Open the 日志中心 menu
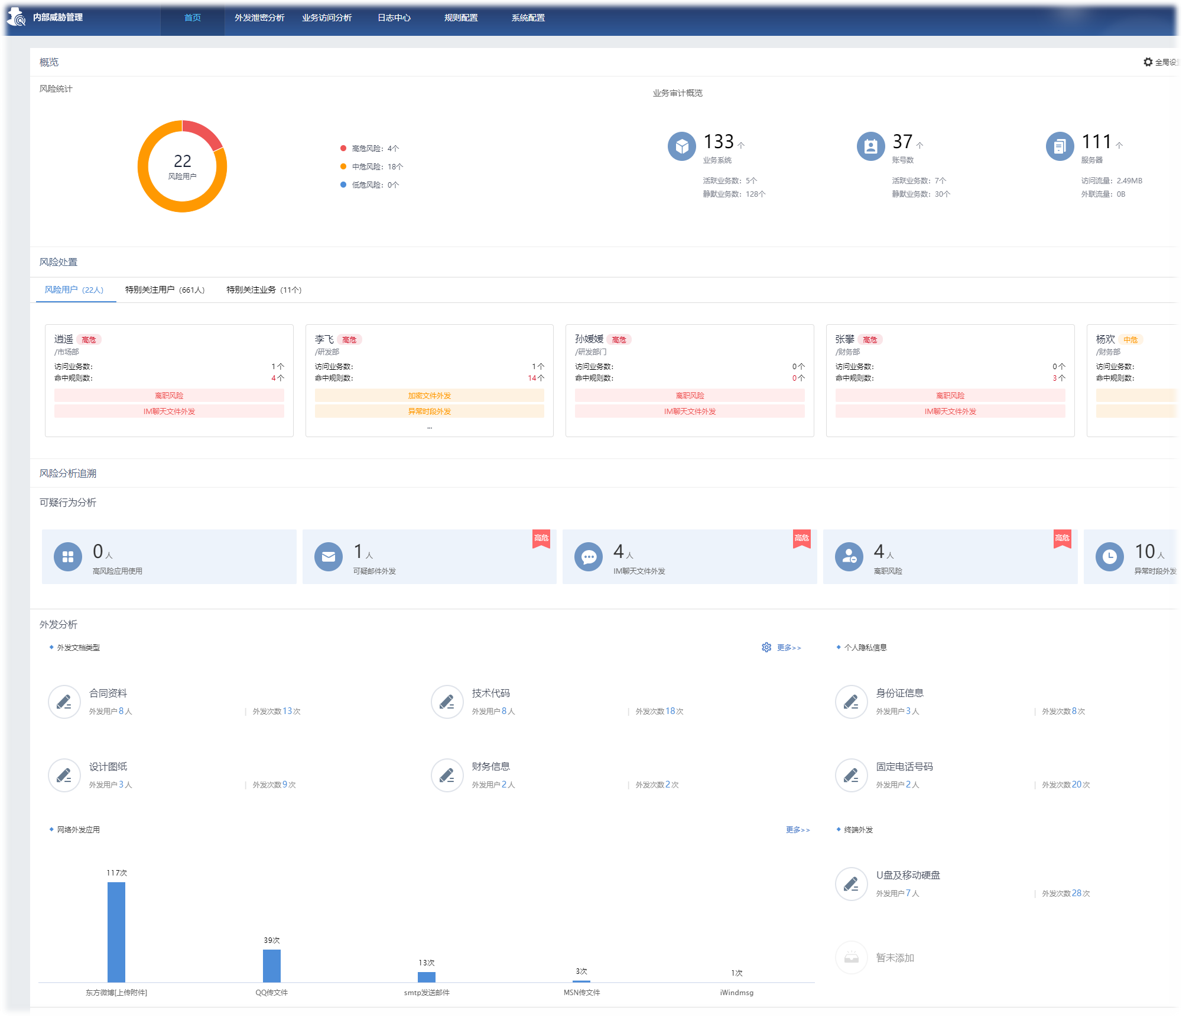1182x1017 pixels. pyautogui.click(x=394, y=17)
